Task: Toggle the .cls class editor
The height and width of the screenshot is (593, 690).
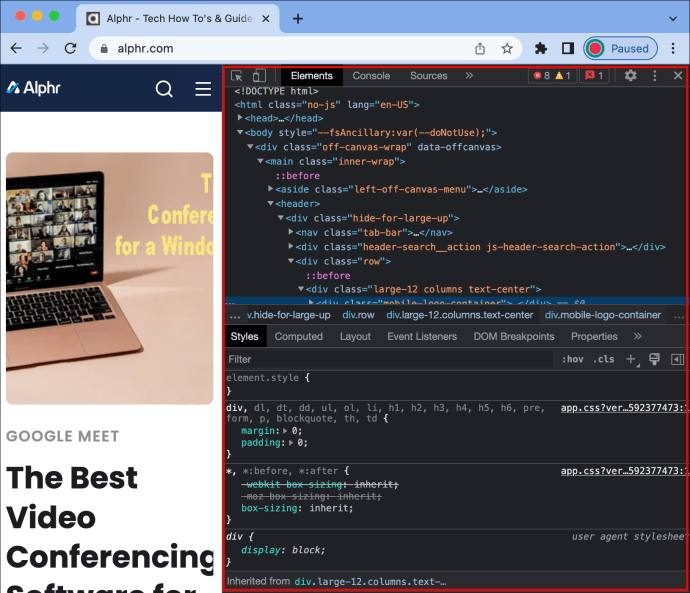Action: coord(603,359)
